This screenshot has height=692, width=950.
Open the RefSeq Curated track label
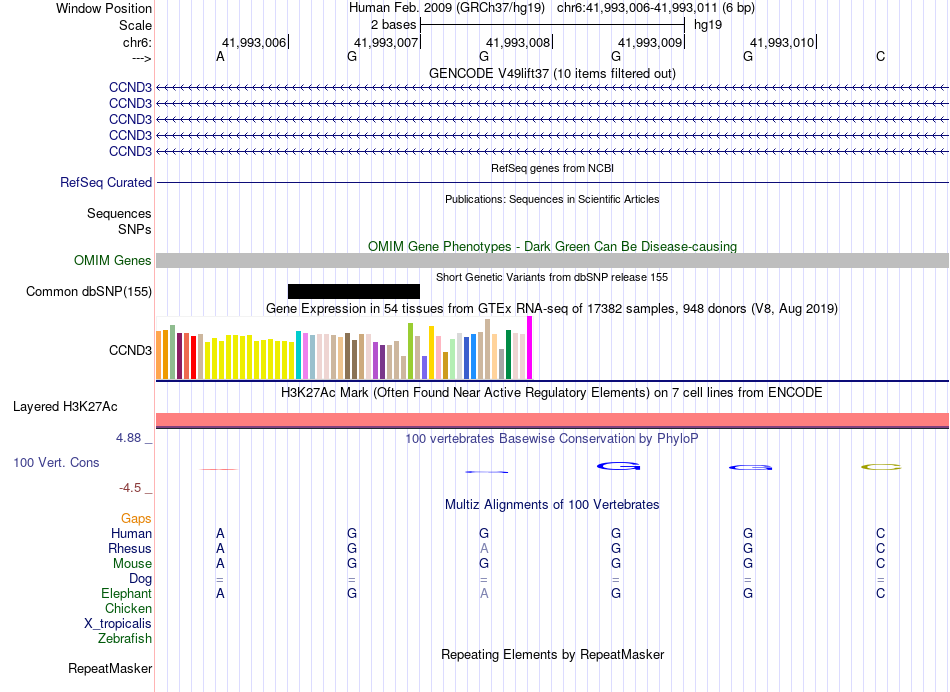(x=106, y=182)
